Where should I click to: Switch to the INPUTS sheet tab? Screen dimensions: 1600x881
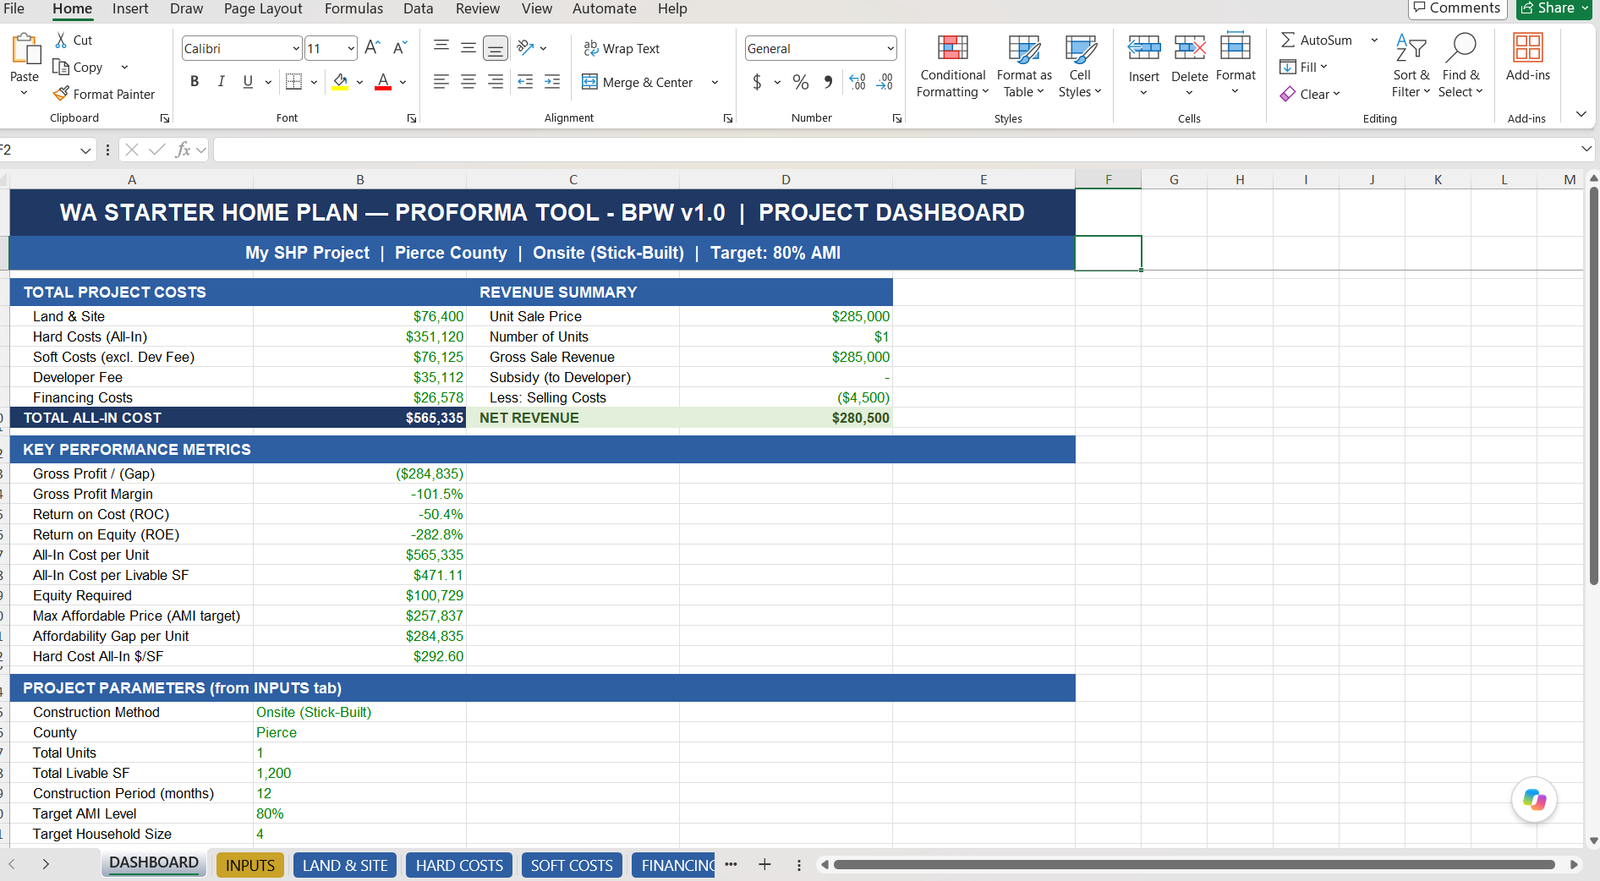(x=250, y=865)
